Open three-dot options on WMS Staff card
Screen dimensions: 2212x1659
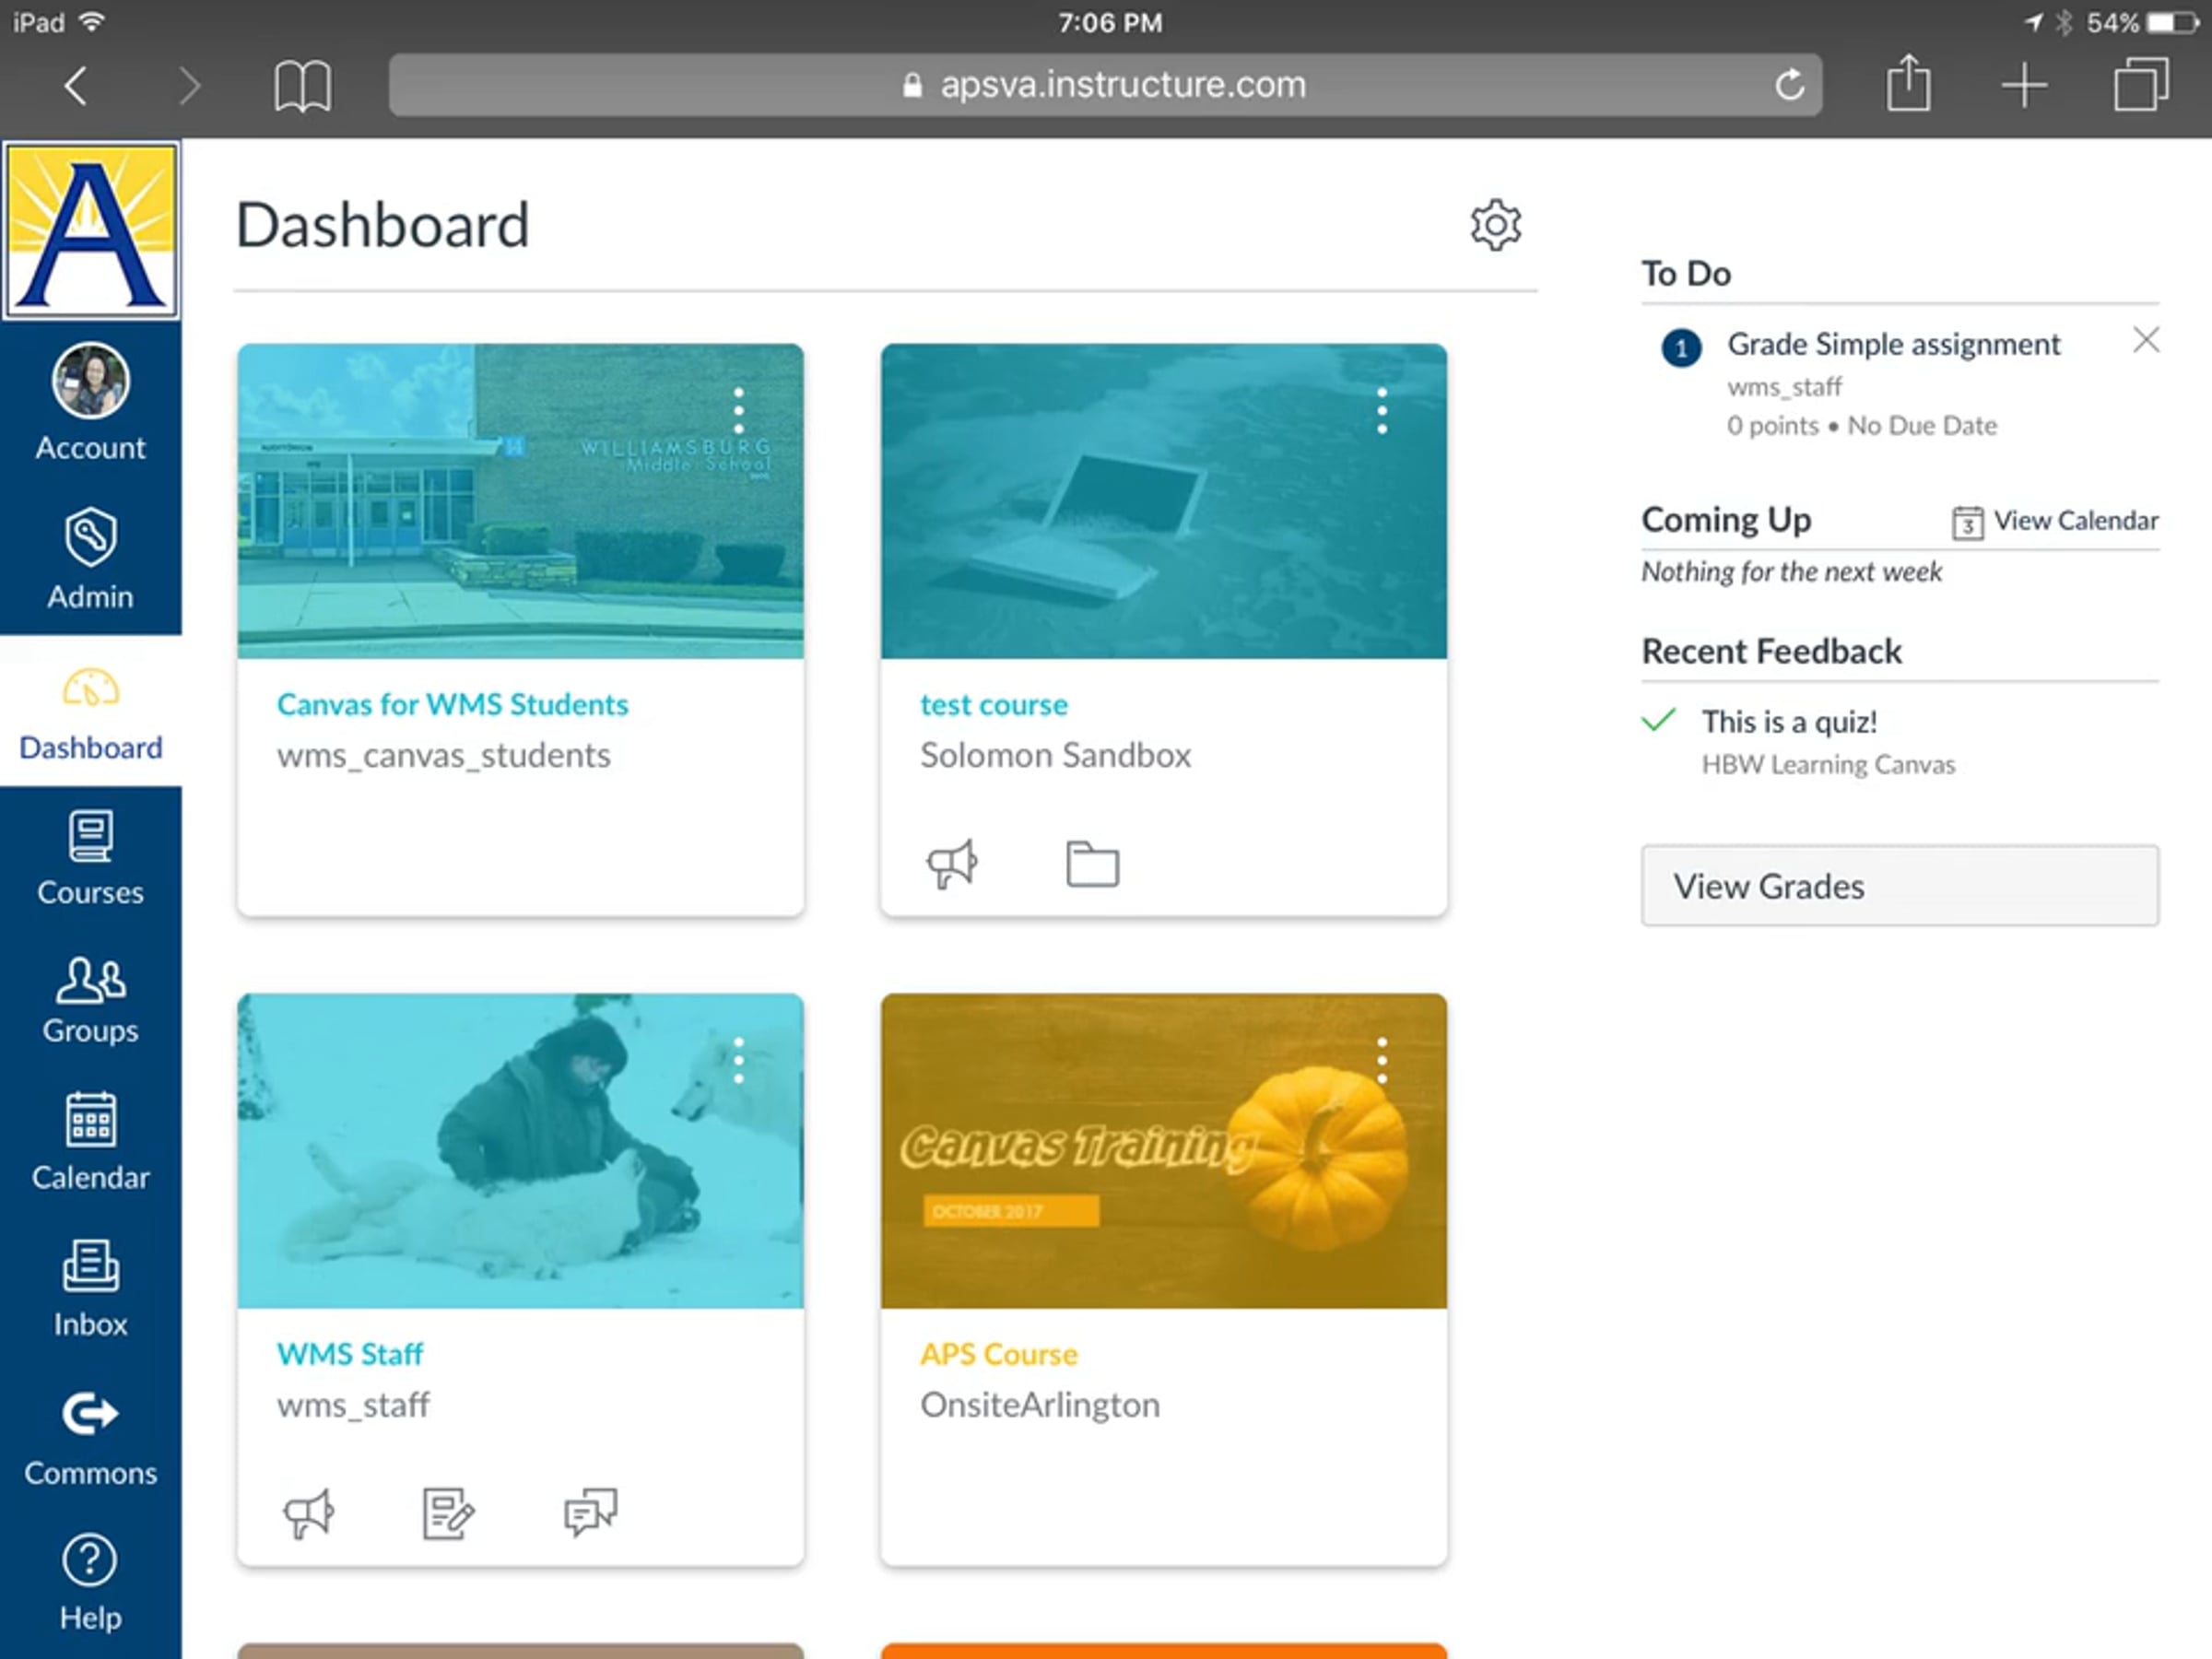click(x=739, y=1061)
